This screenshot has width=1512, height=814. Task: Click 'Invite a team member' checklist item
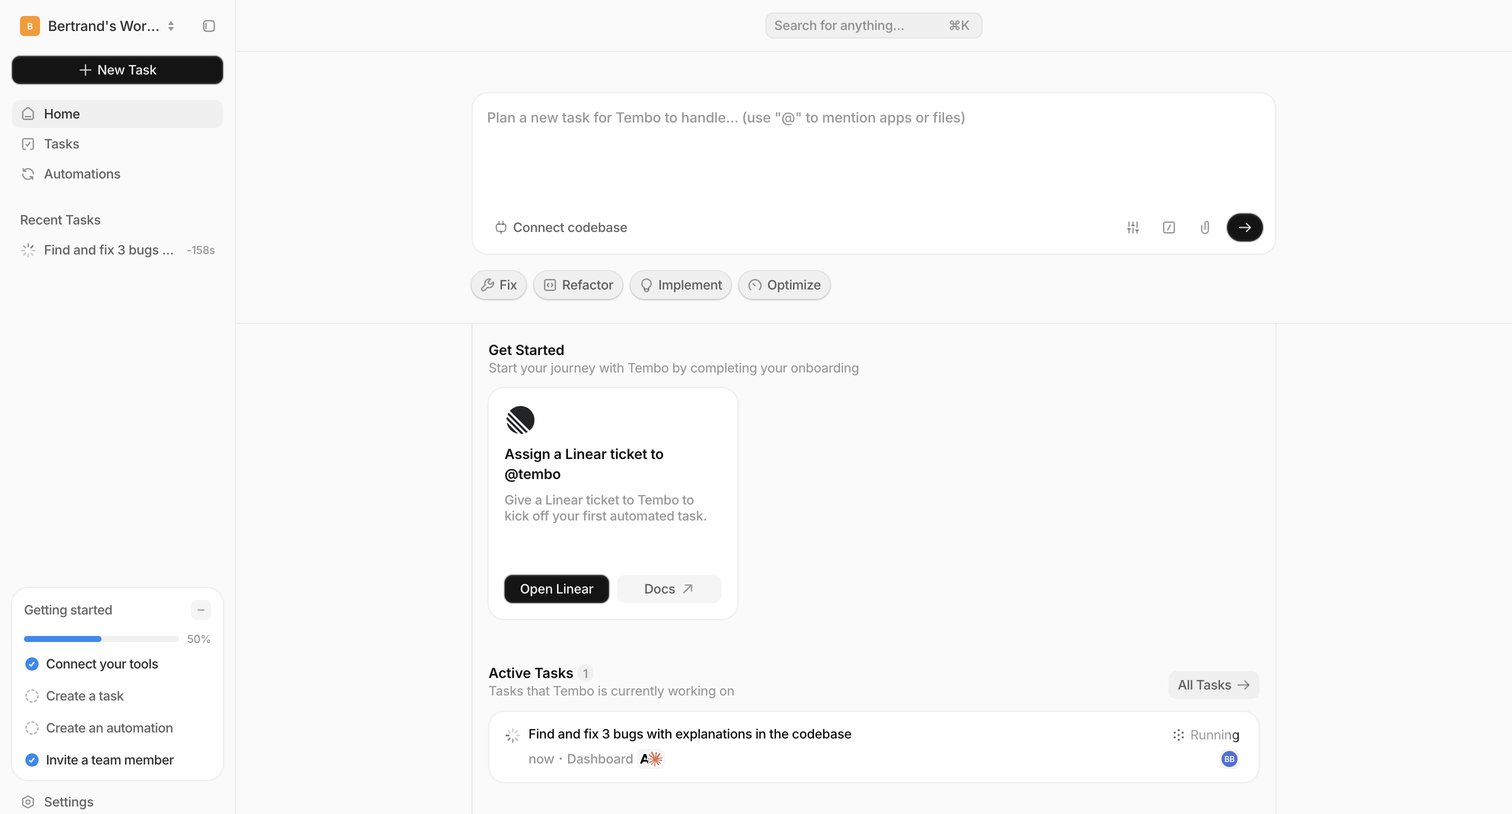[x=110, y=760]
